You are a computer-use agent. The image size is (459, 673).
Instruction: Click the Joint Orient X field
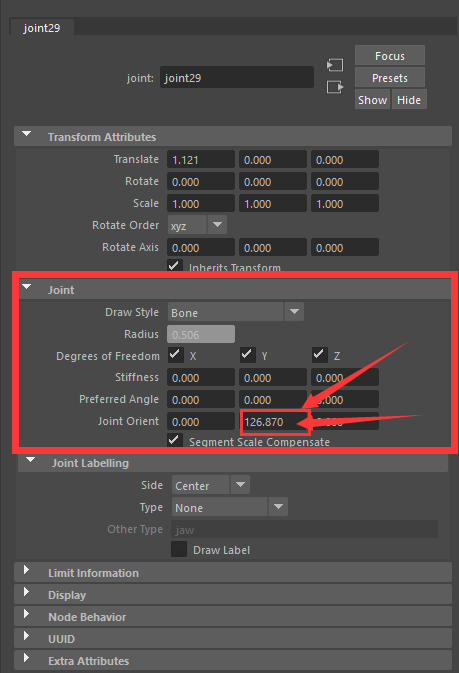[x=201, y=421]
